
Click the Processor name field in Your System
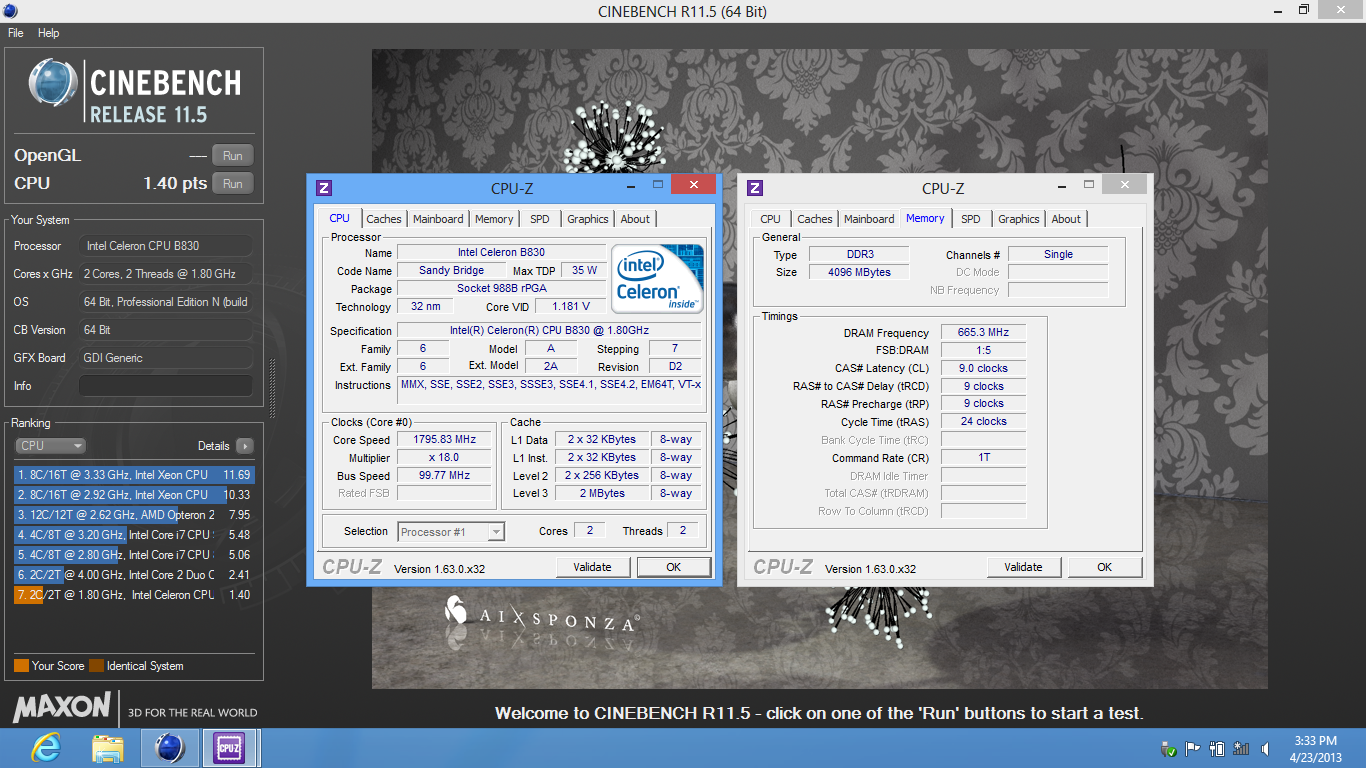click(166, 246)
